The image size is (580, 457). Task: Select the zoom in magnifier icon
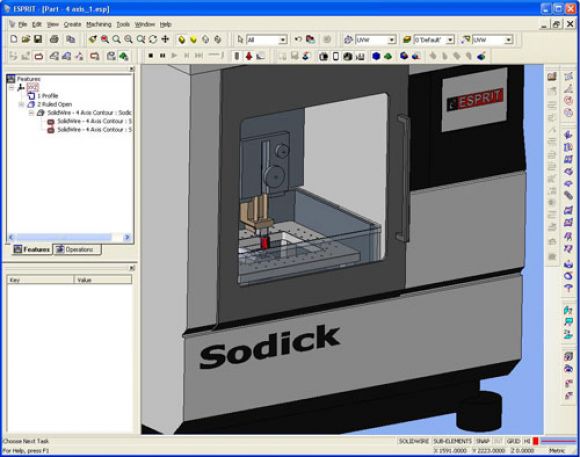pyautogui.click(x=117, y=39)
